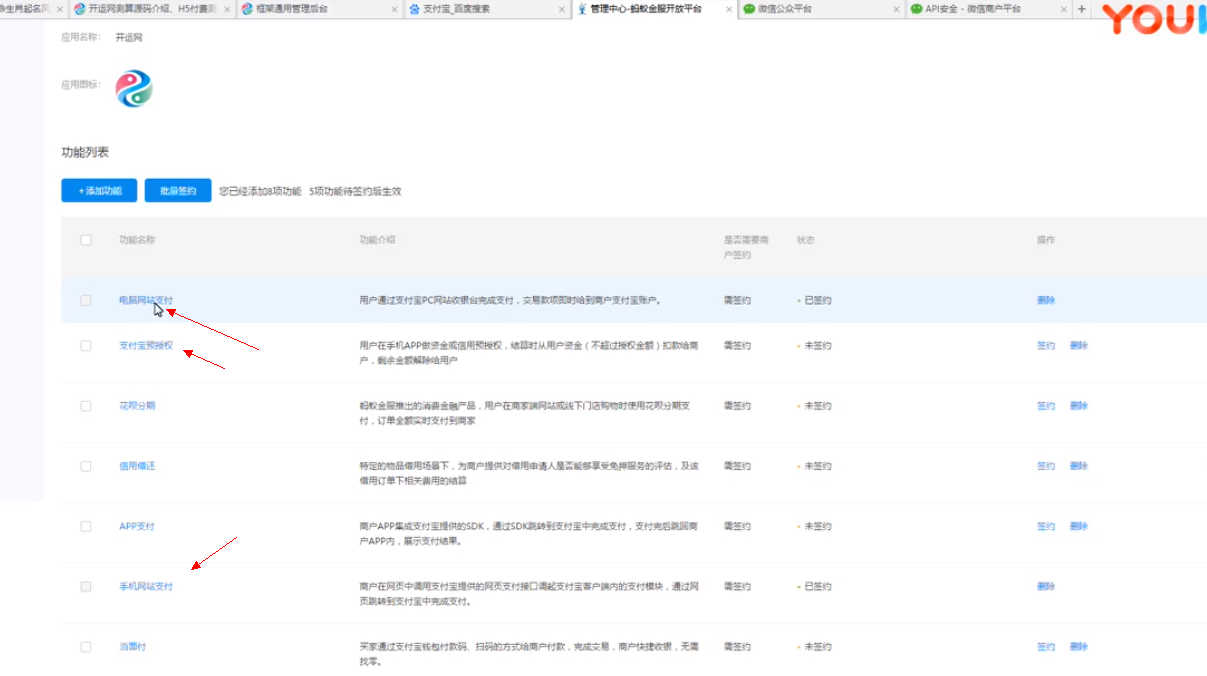Image resolution: width=1207 pixels, height=676 pixels.
Task: Check the 信用借还 row checkbox
Action: [86, 466]
